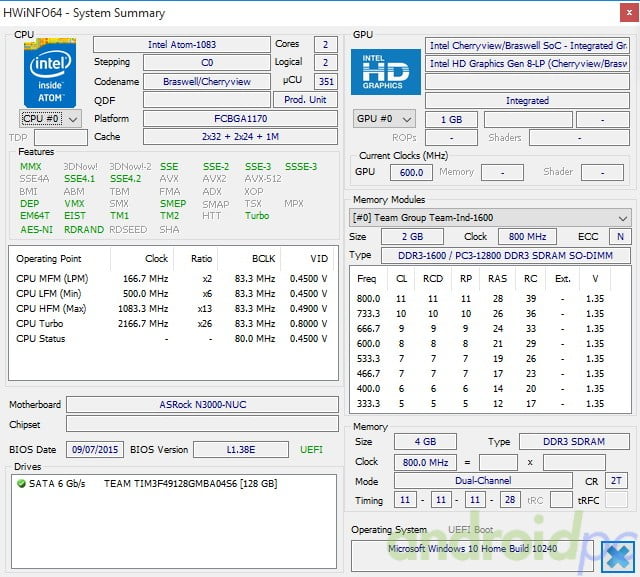This screenshot has height=577, width=640.
Task: Click the ECC value N field
Action: point(620,237)
